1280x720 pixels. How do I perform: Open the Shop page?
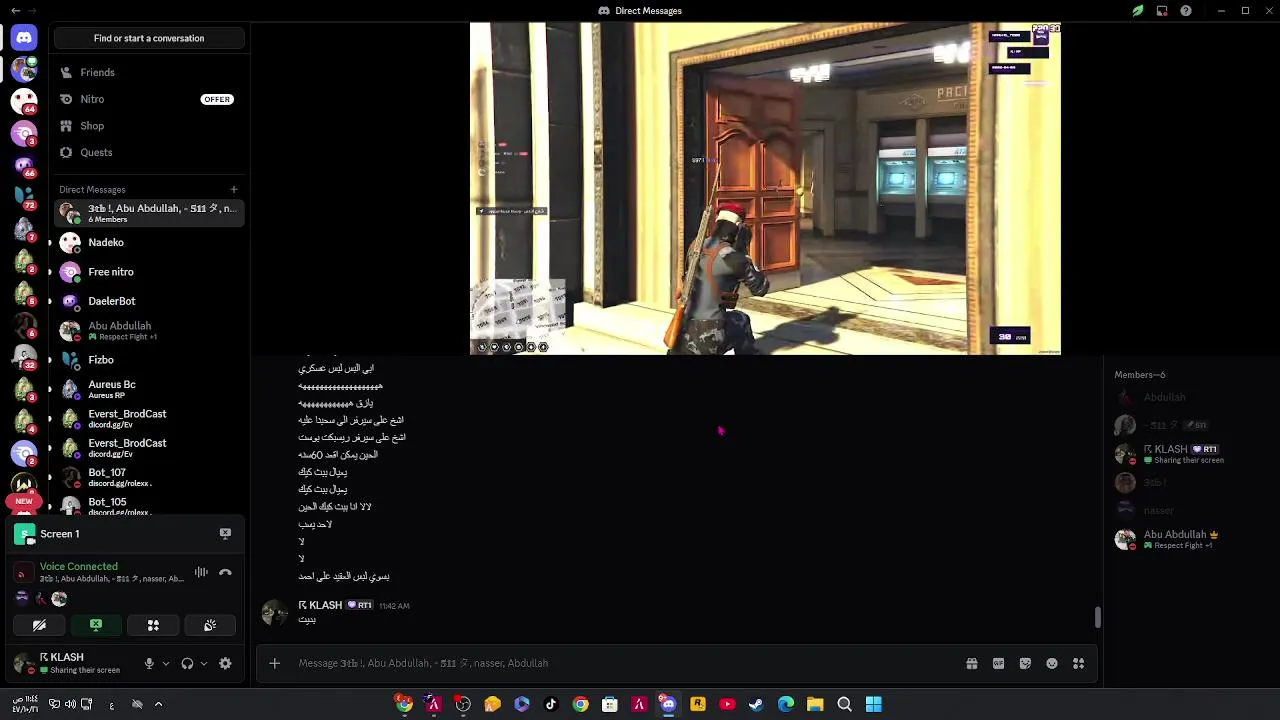[x=149, y=126]
